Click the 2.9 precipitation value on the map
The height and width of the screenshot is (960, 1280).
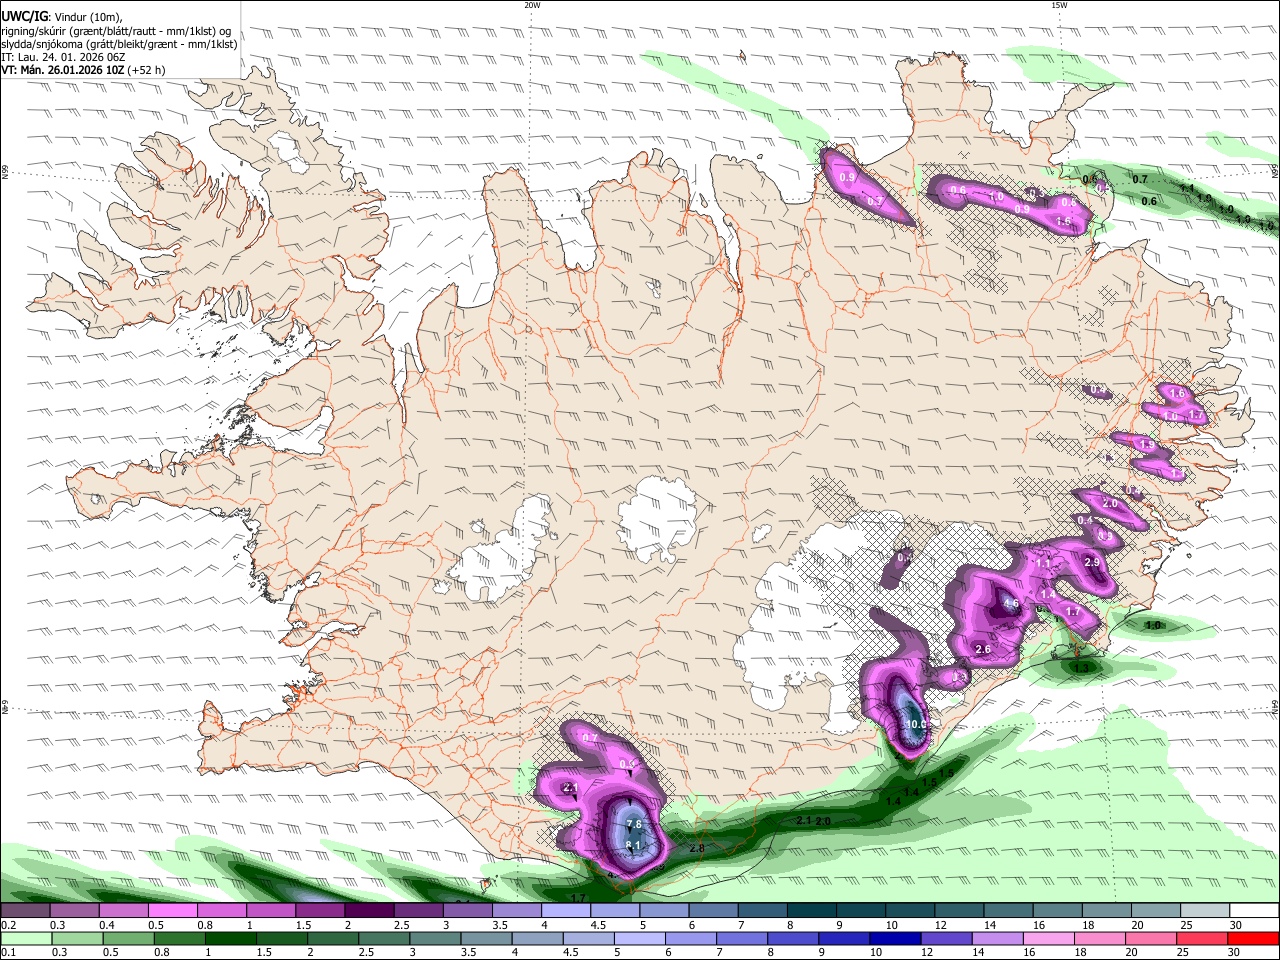1092,563
